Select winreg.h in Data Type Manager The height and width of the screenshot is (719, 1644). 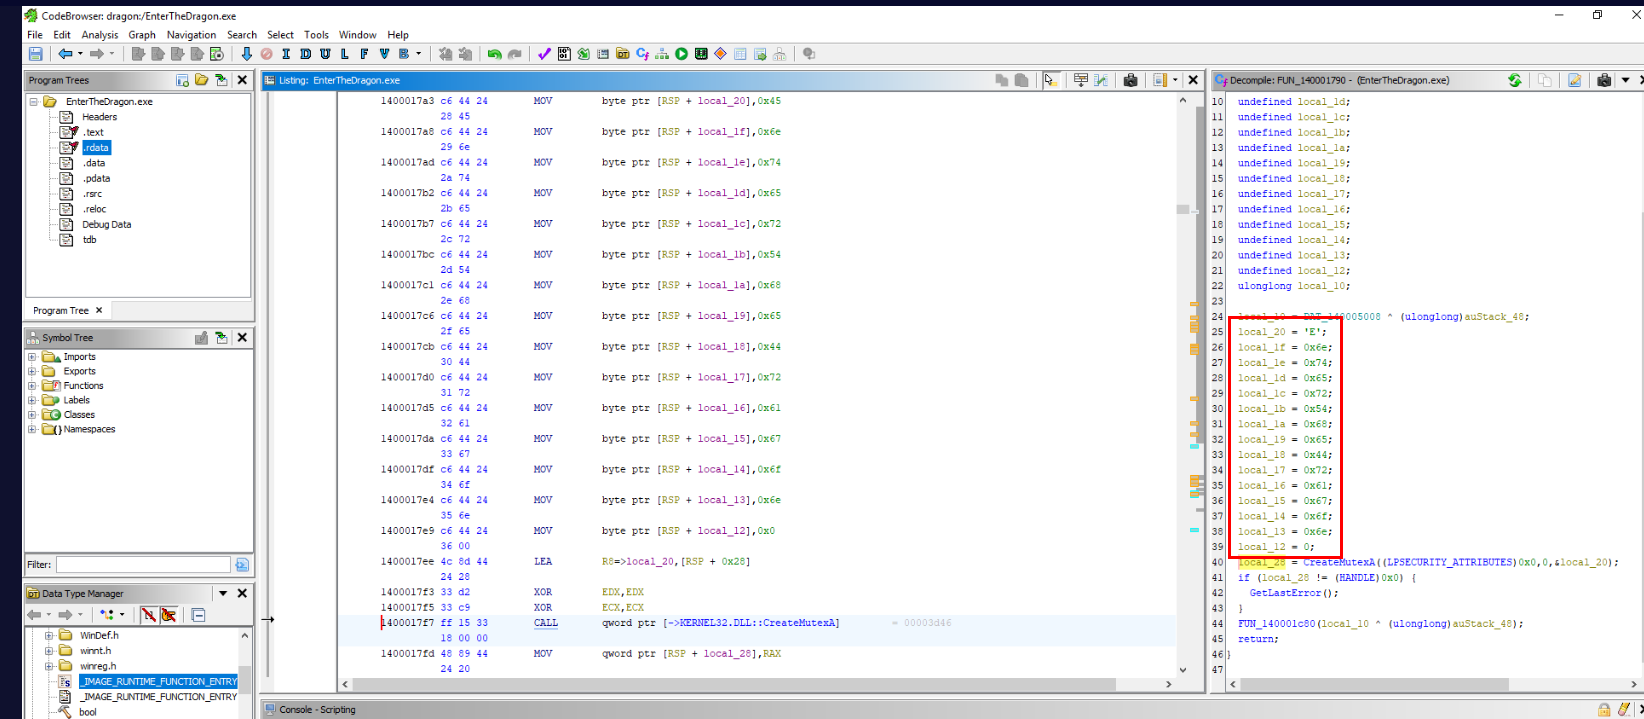[98, 666]
